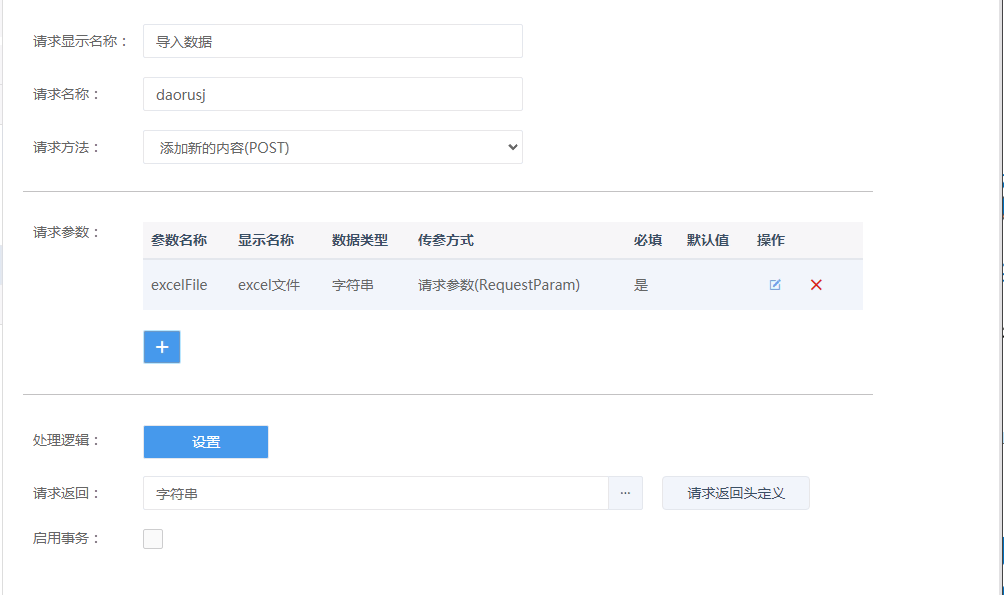Open 请求返回头定义 button

(x=735, y=493)
